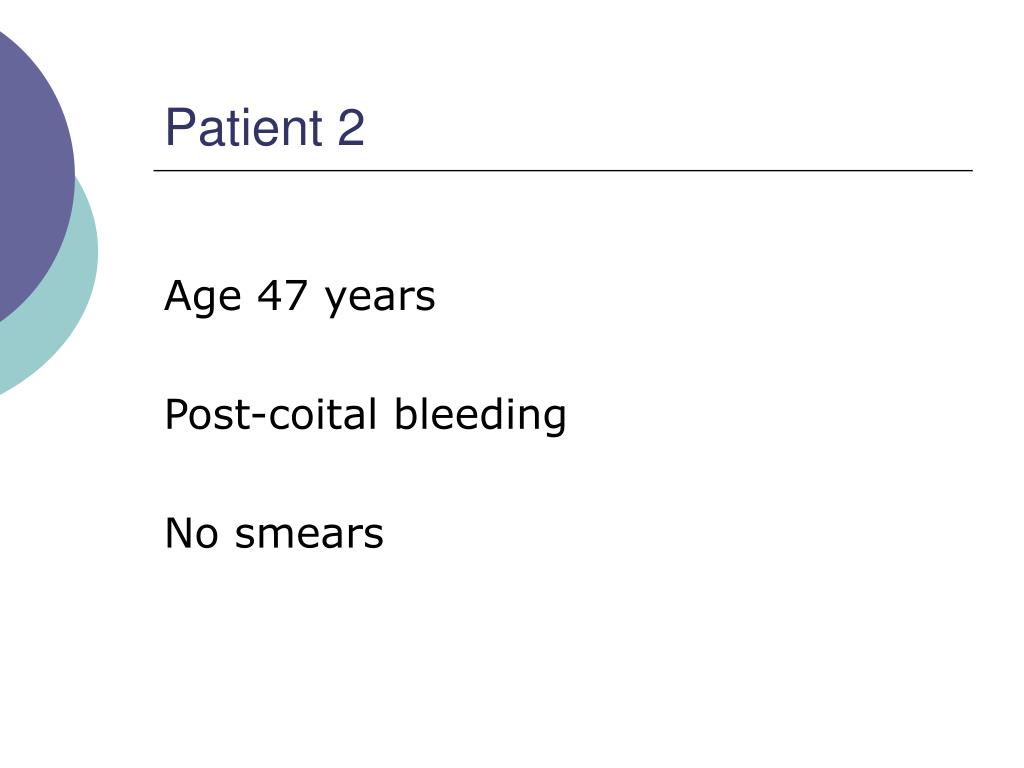This screenshot has height=768, width=1024.
Task: Select the "Age 47 years" text line
Action: coord(300,297)
